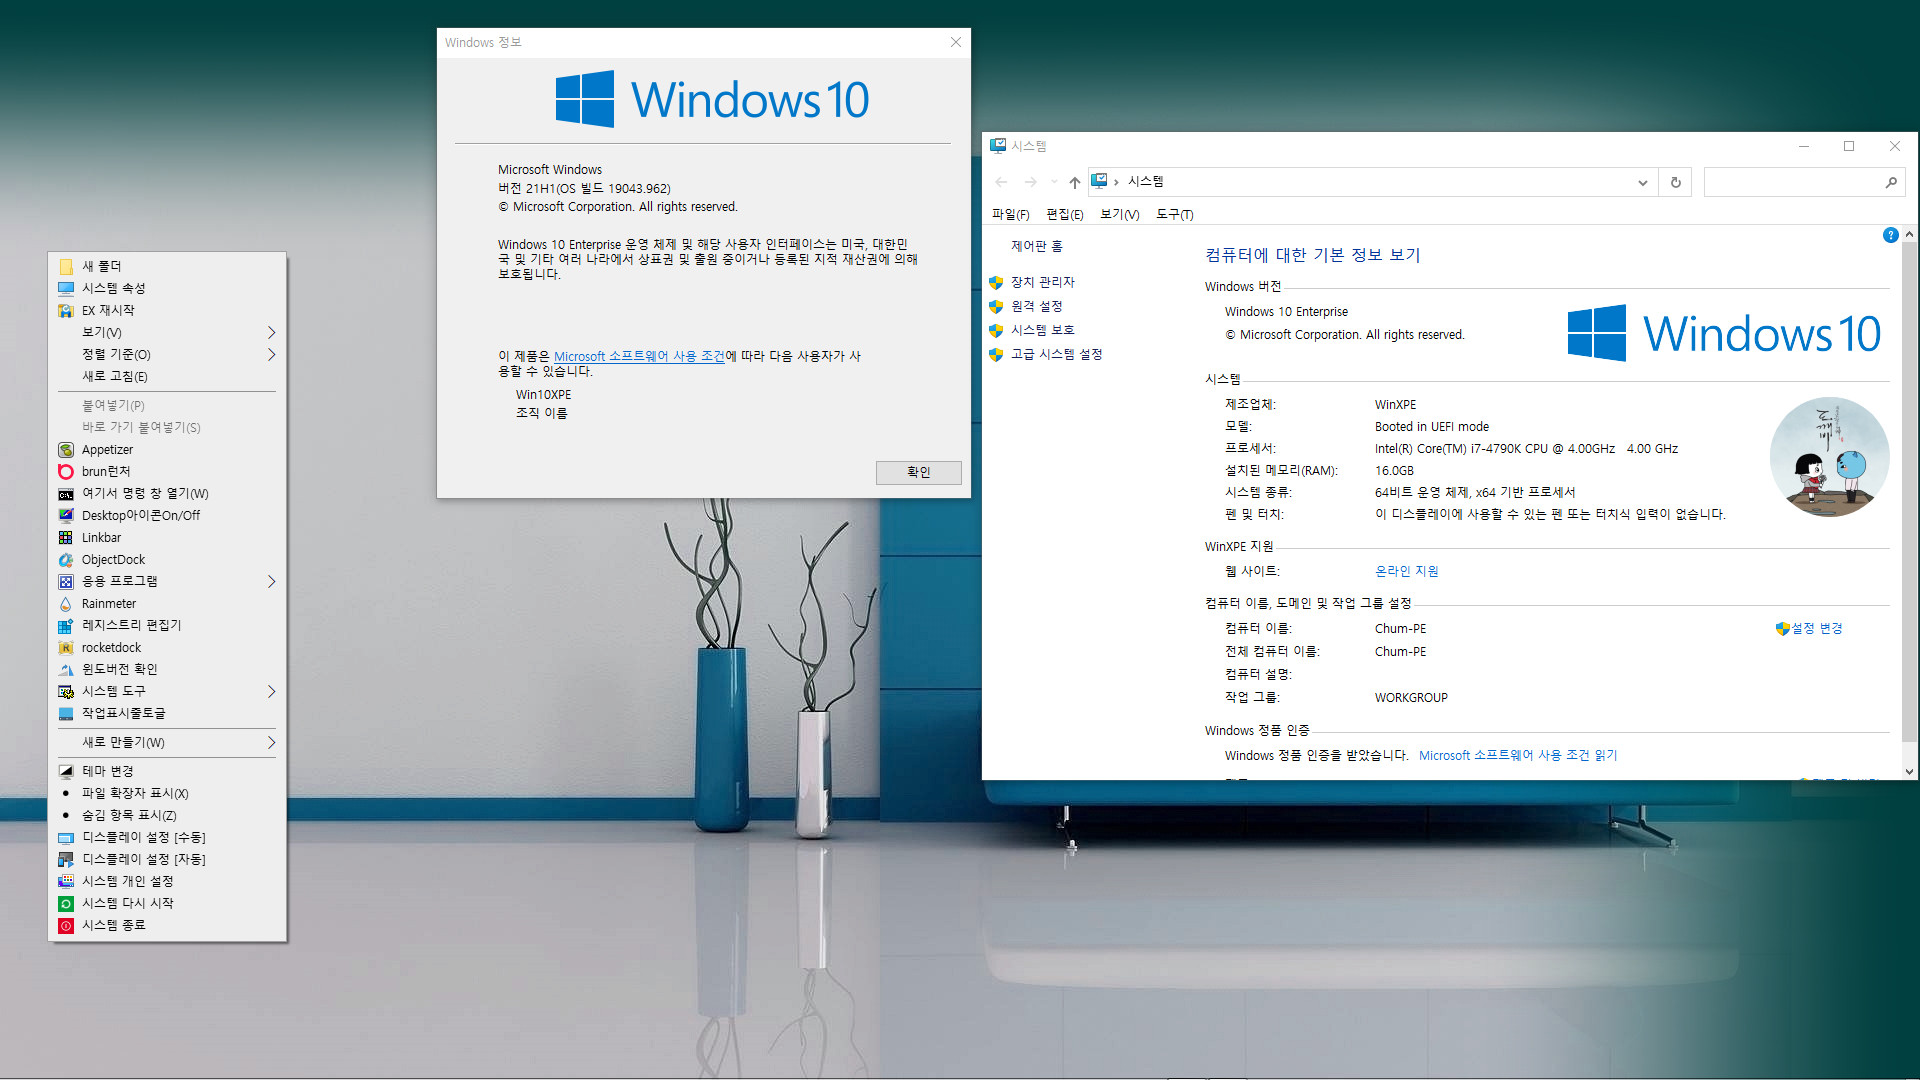This screenshot has width=1920, height=1080.
Task: Click the system personalization icon
Action: [66, 882]
